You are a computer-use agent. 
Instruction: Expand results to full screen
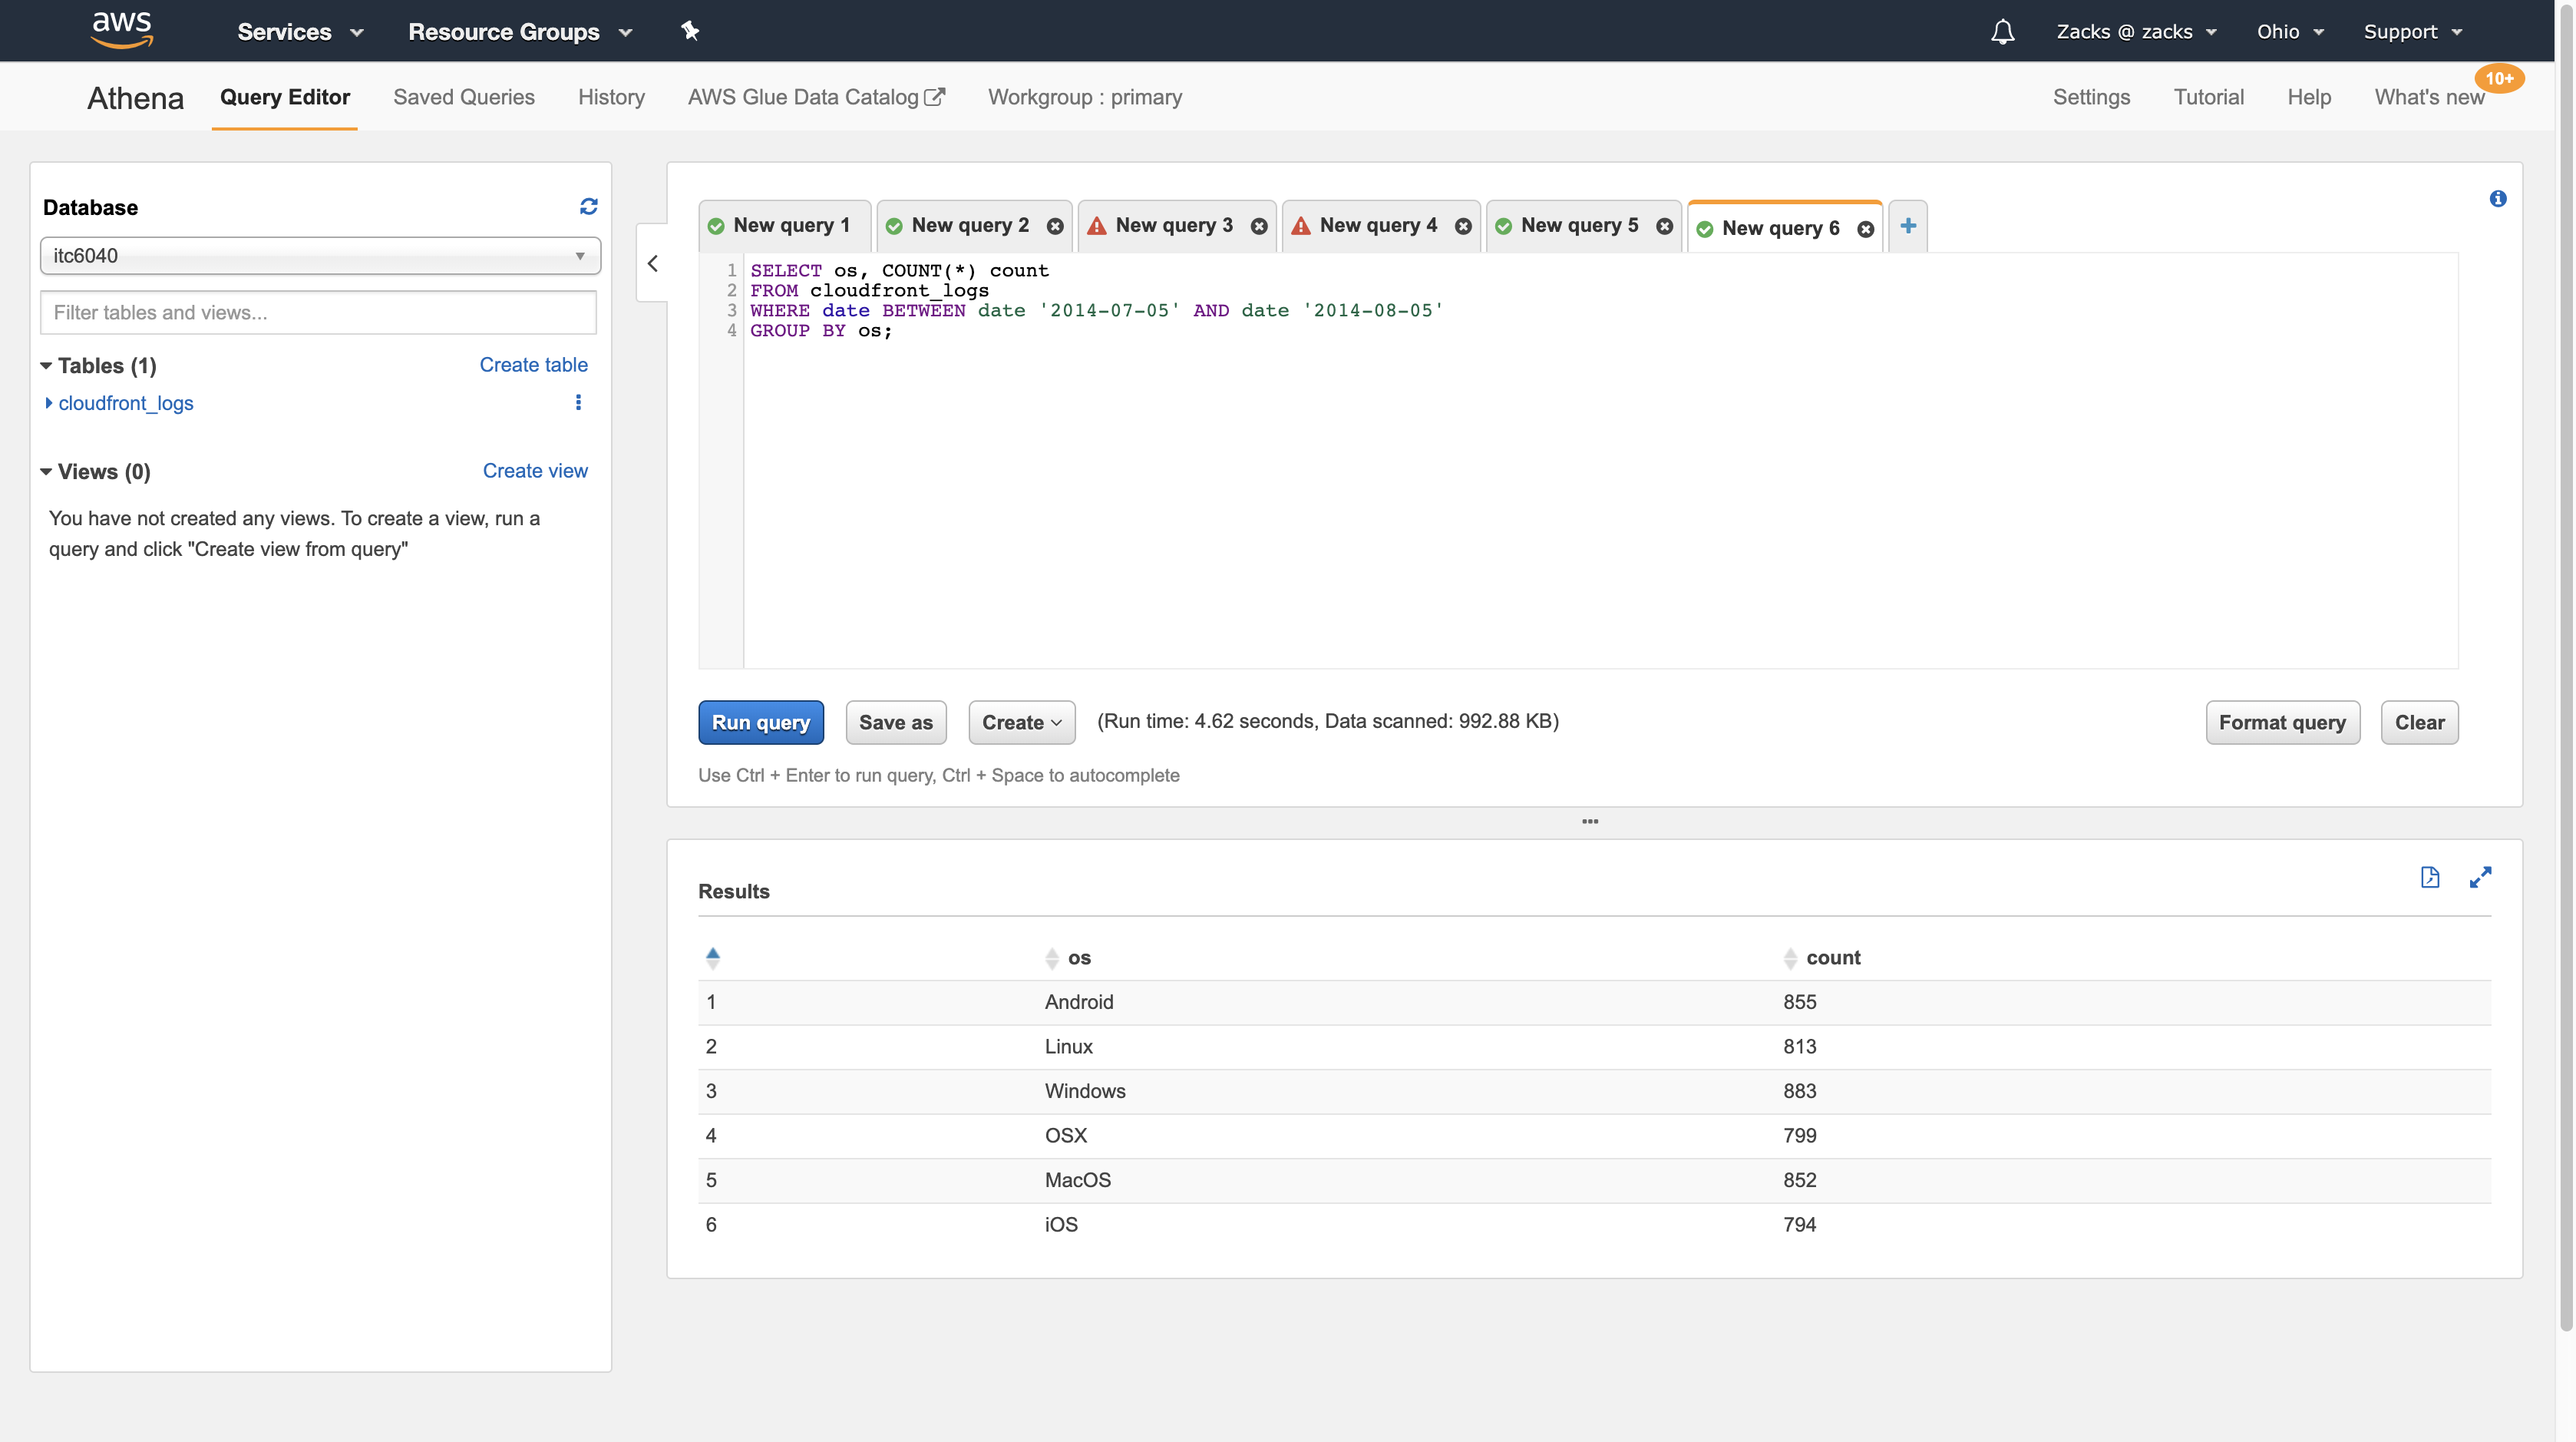(x=2480, y=877)
